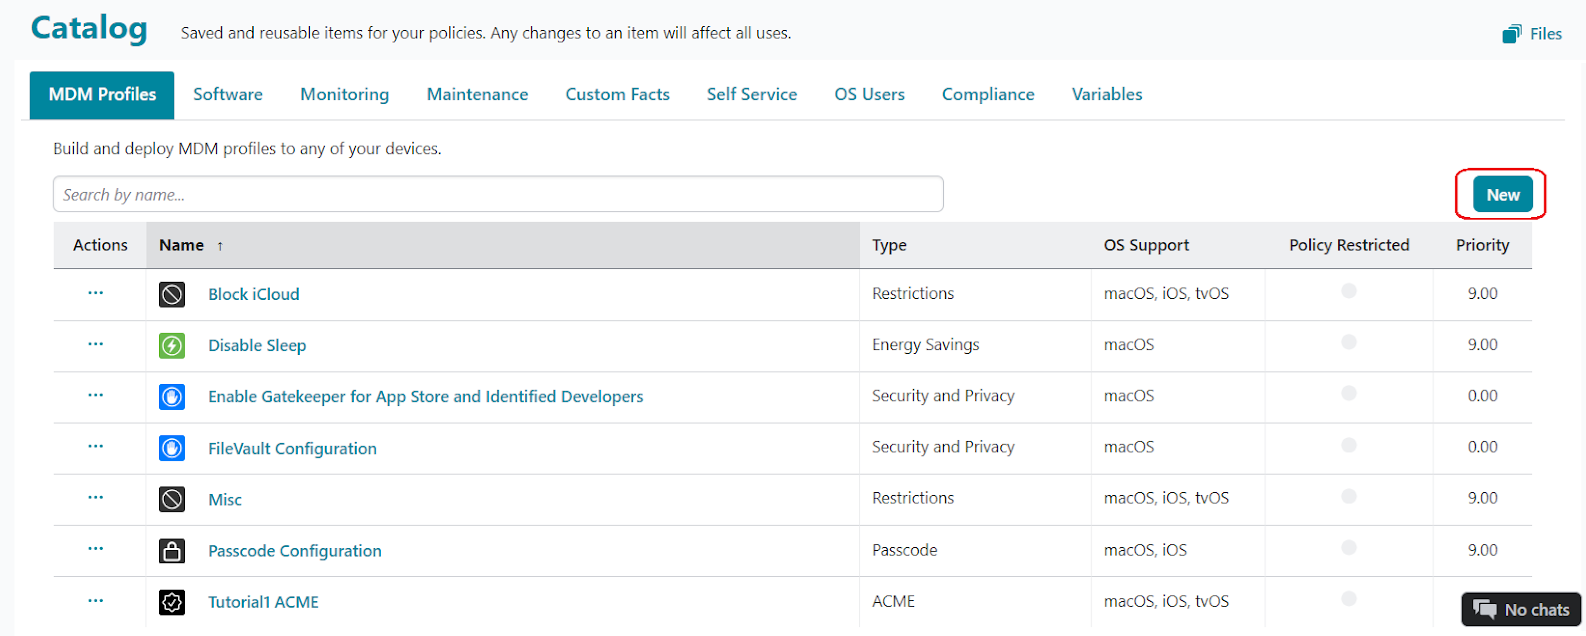
Task: Click Restrictions type in Block iCloud row
Action: tap(913, 293)
